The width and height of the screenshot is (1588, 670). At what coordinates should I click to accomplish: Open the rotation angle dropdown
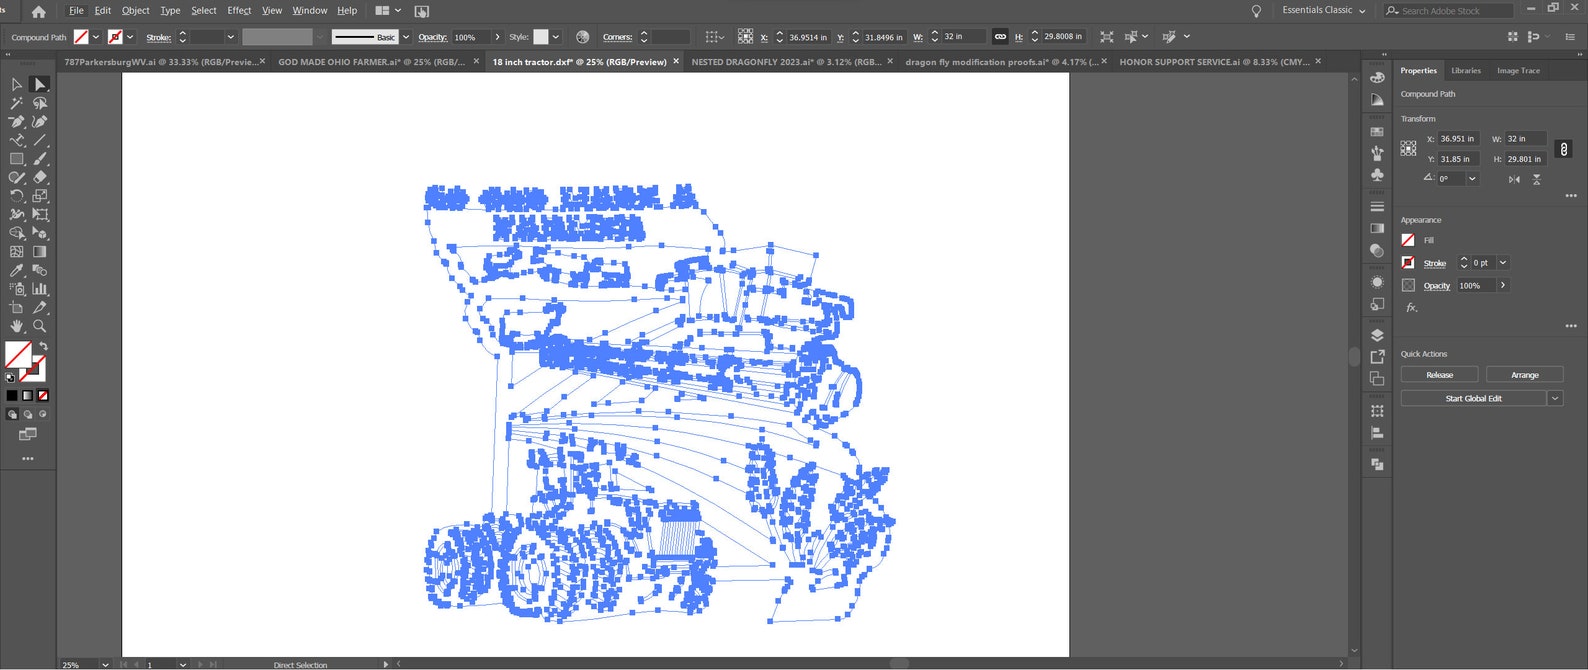coord(1472,179)
